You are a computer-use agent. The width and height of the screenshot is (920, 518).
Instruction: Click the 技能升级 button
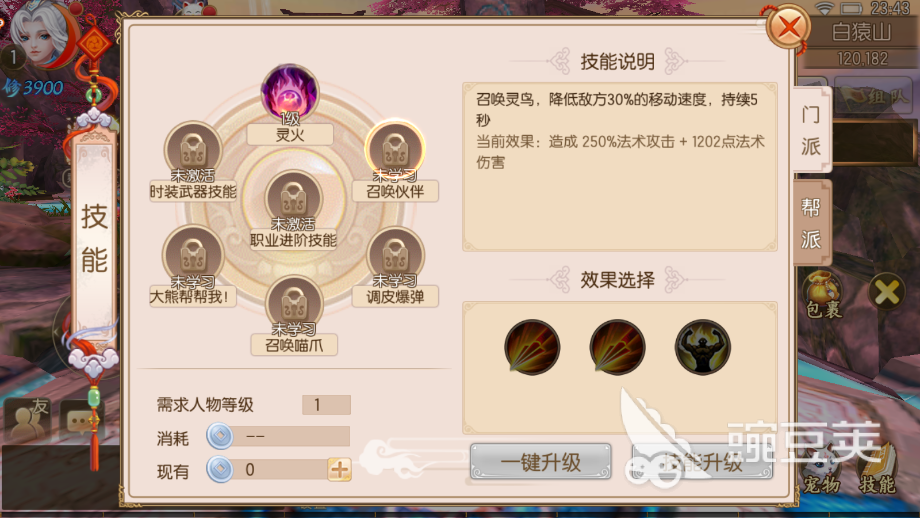pos(702,462)
